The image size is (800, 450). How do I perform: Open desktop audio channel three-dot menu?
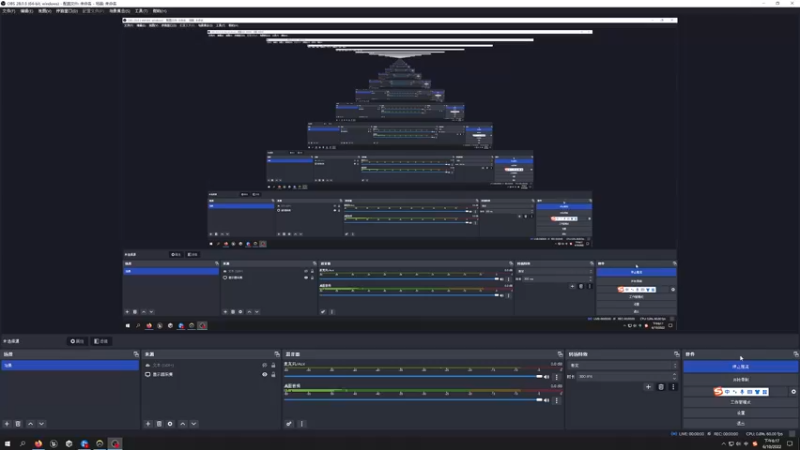coord(557,400)
